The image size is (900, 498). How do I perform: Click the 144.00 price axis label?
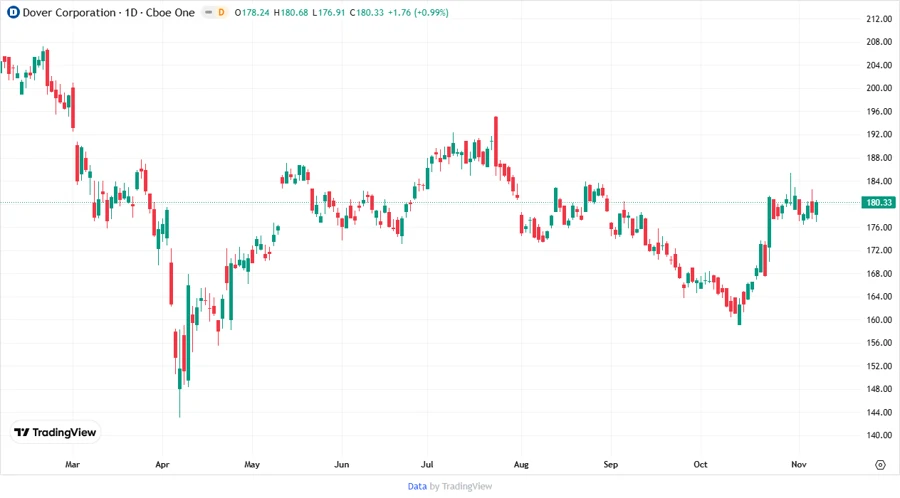(879, 412)
